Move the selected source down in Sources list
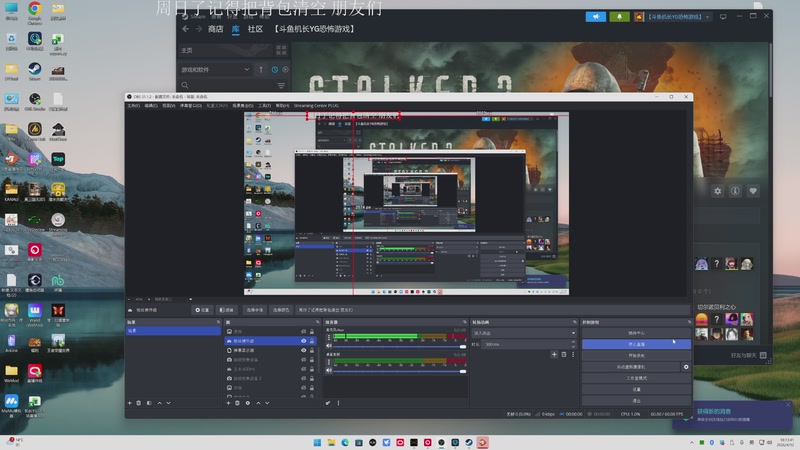The width and height of the screenshot is (800, 450). coord(267,403)
